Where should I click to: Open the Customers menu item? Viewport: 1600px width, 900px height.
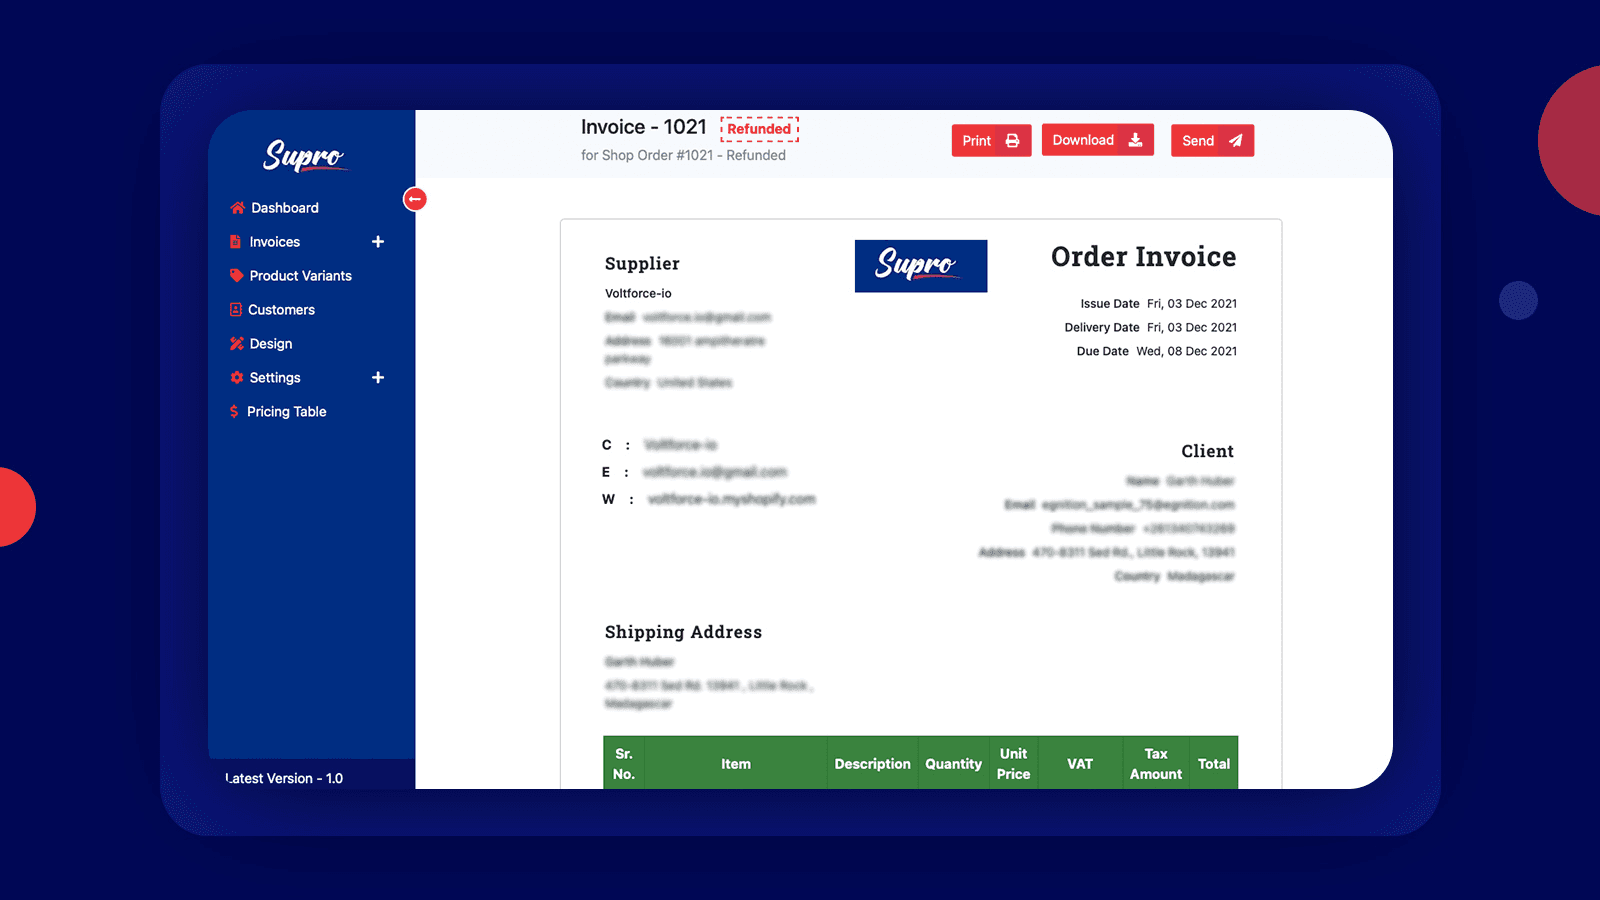[282, 309]
